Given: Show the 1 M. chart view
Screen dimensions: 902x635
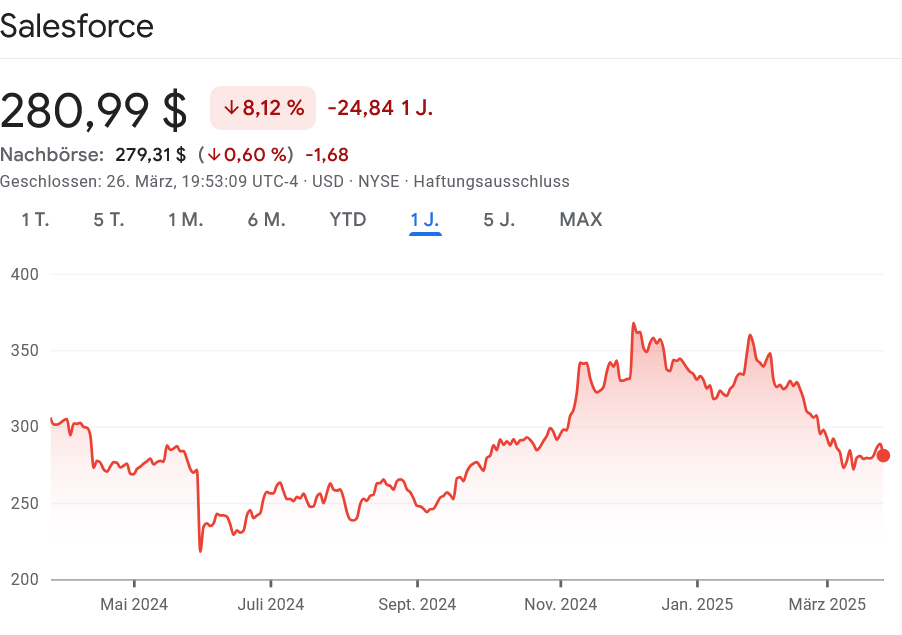Looking at the screenshot, I should [185, 220].
